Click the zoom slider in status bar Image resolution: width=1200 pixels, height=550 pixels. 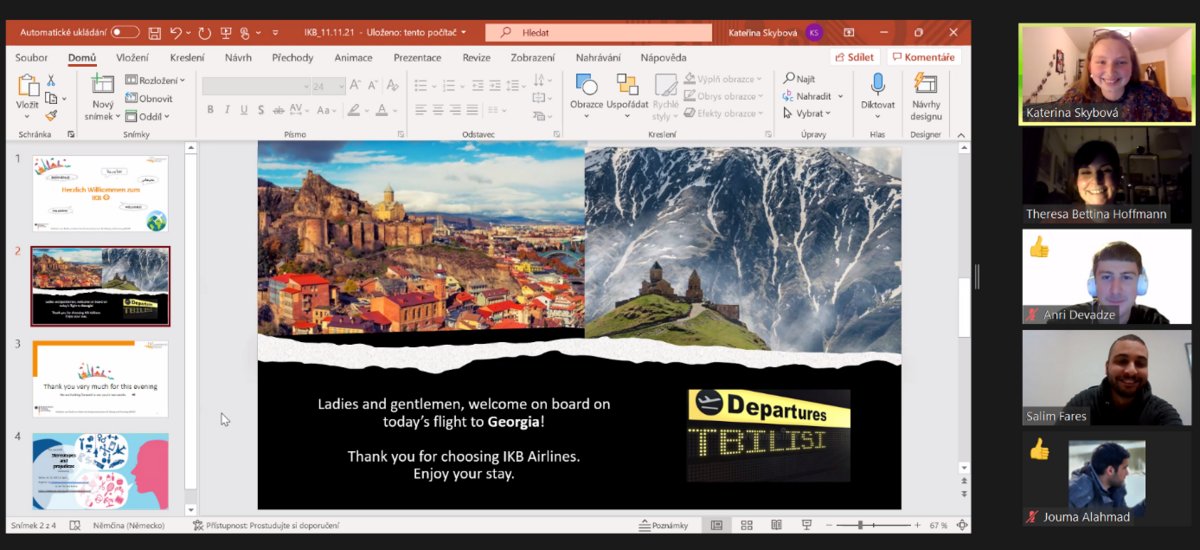[860, 525]
